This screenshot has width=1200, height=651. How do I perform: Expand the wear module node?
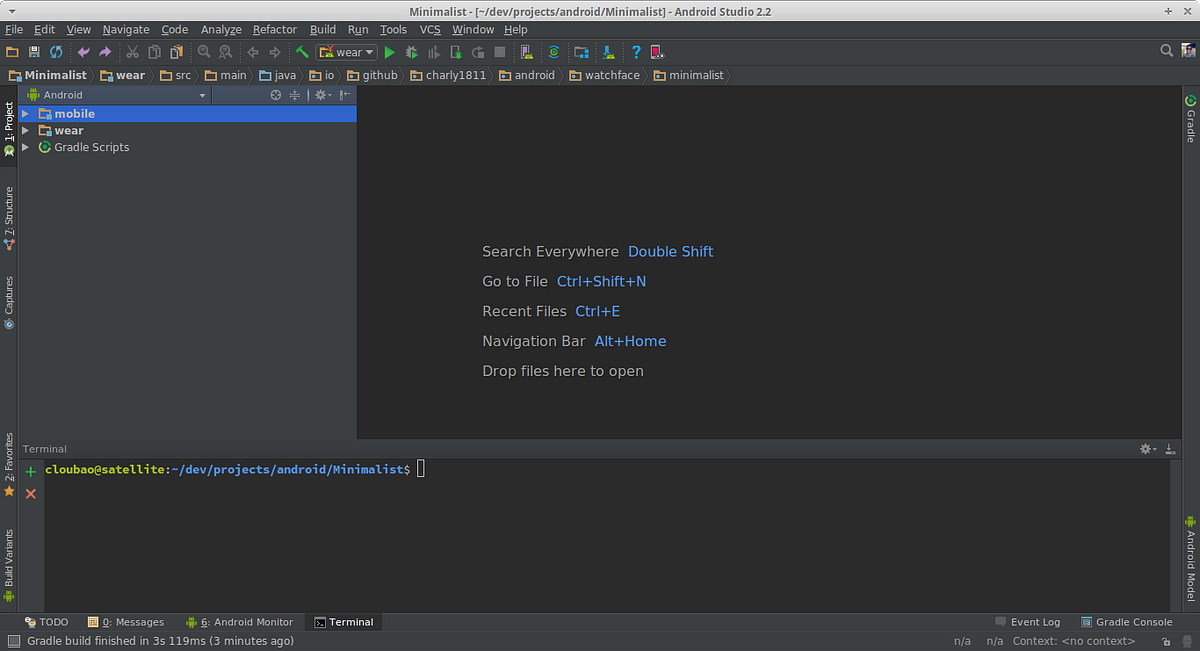coord(26,130)
